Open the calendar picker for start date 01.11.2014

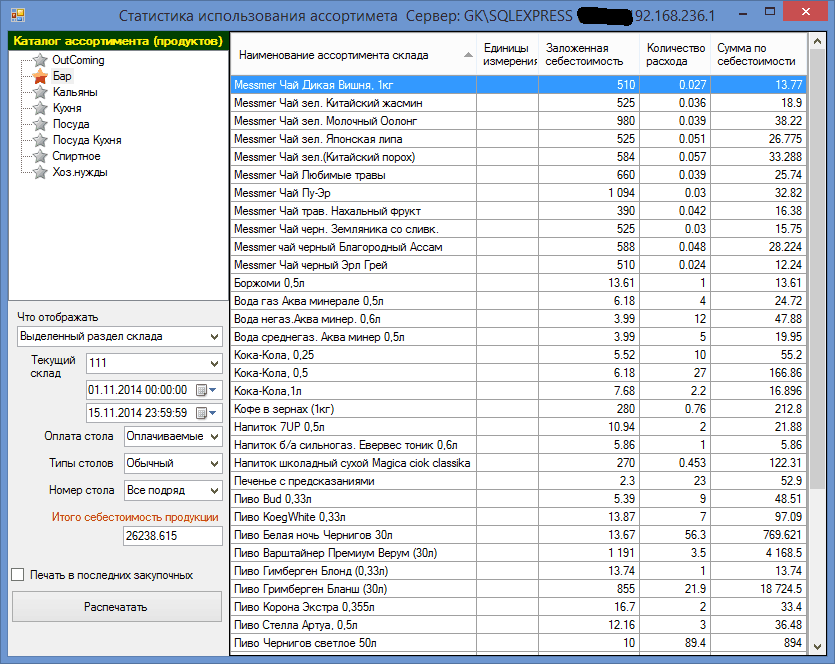coord(201,390)
